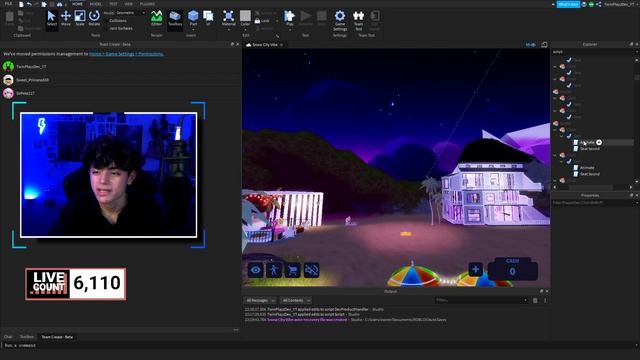Viewport: 640px width, 360px height.
Task: Click the What's New button
Action: [568, 4]
